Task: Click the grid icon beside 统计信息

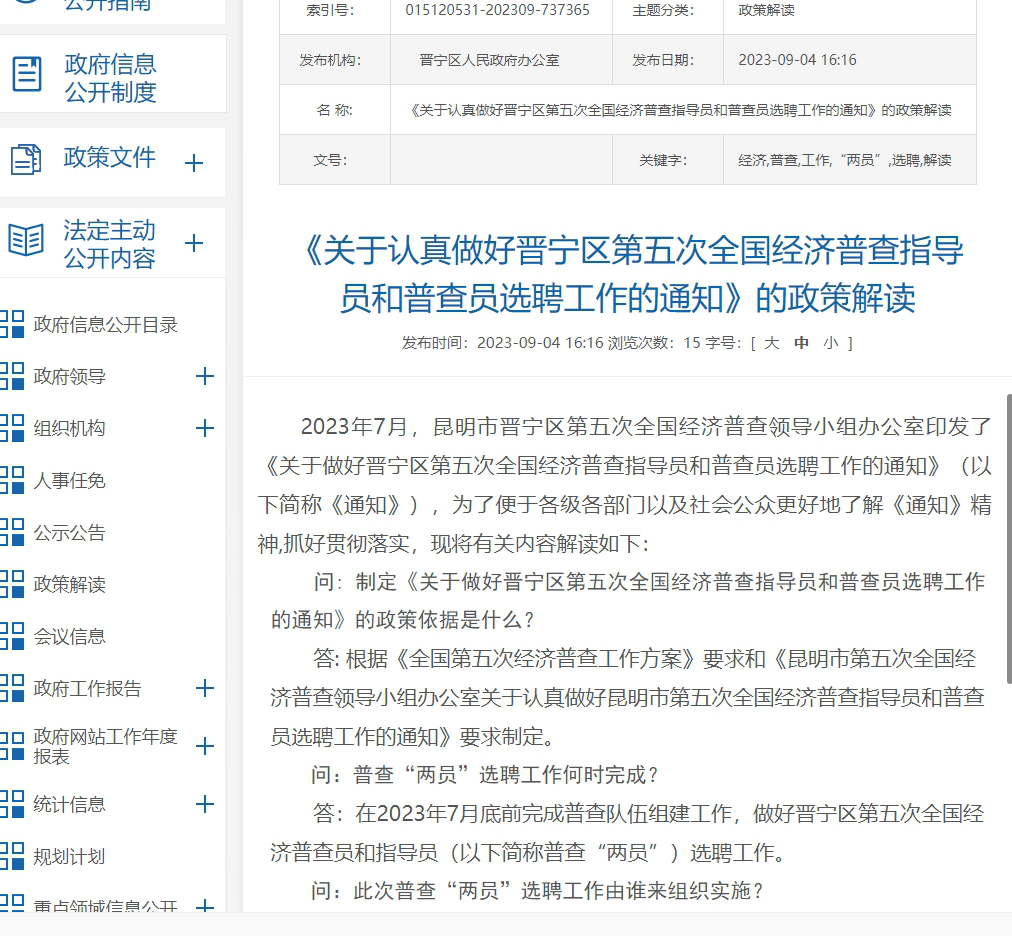Action: tap(12, 804)
